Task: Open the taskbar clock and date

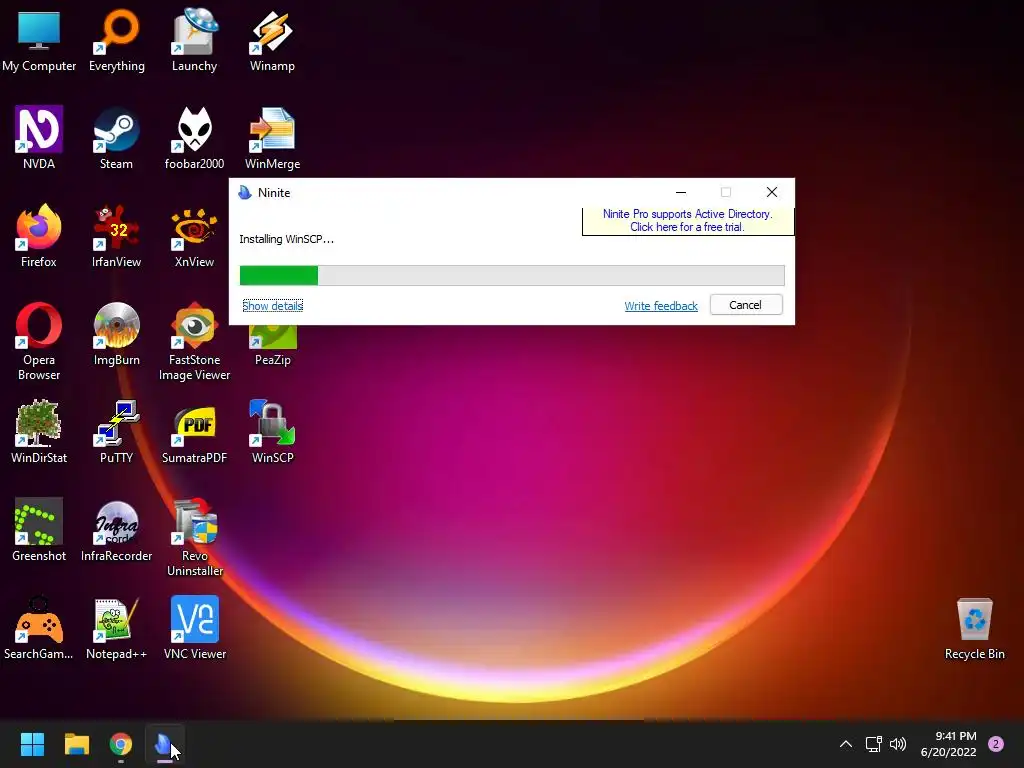Action: click(949, 744)
